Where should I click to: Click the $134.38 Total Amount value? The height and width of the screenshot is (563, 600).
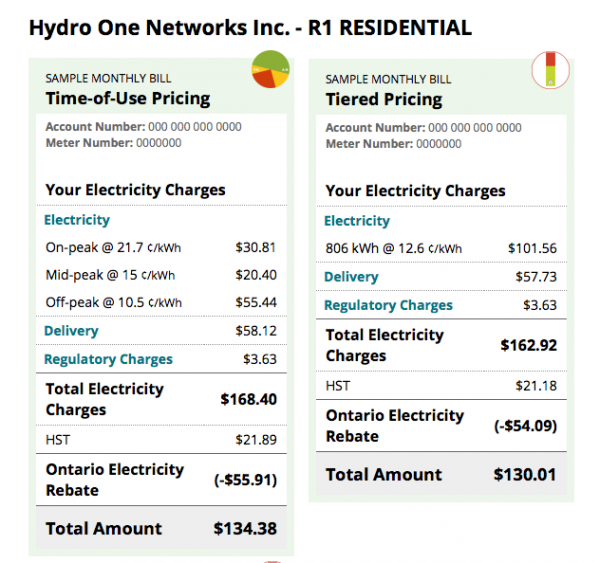tap(245, 529)
